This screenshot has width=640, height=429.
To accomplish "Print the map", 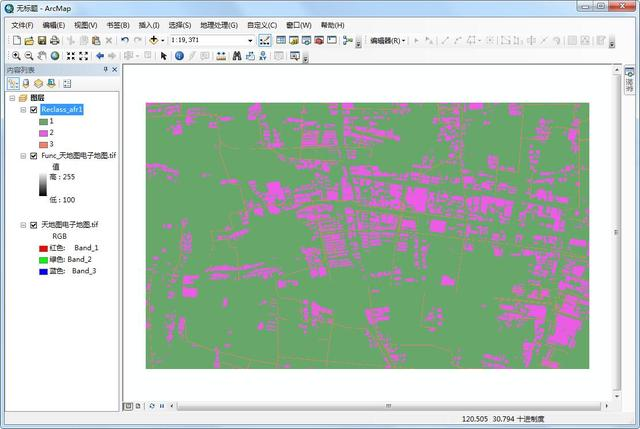I will pos(54,40).
